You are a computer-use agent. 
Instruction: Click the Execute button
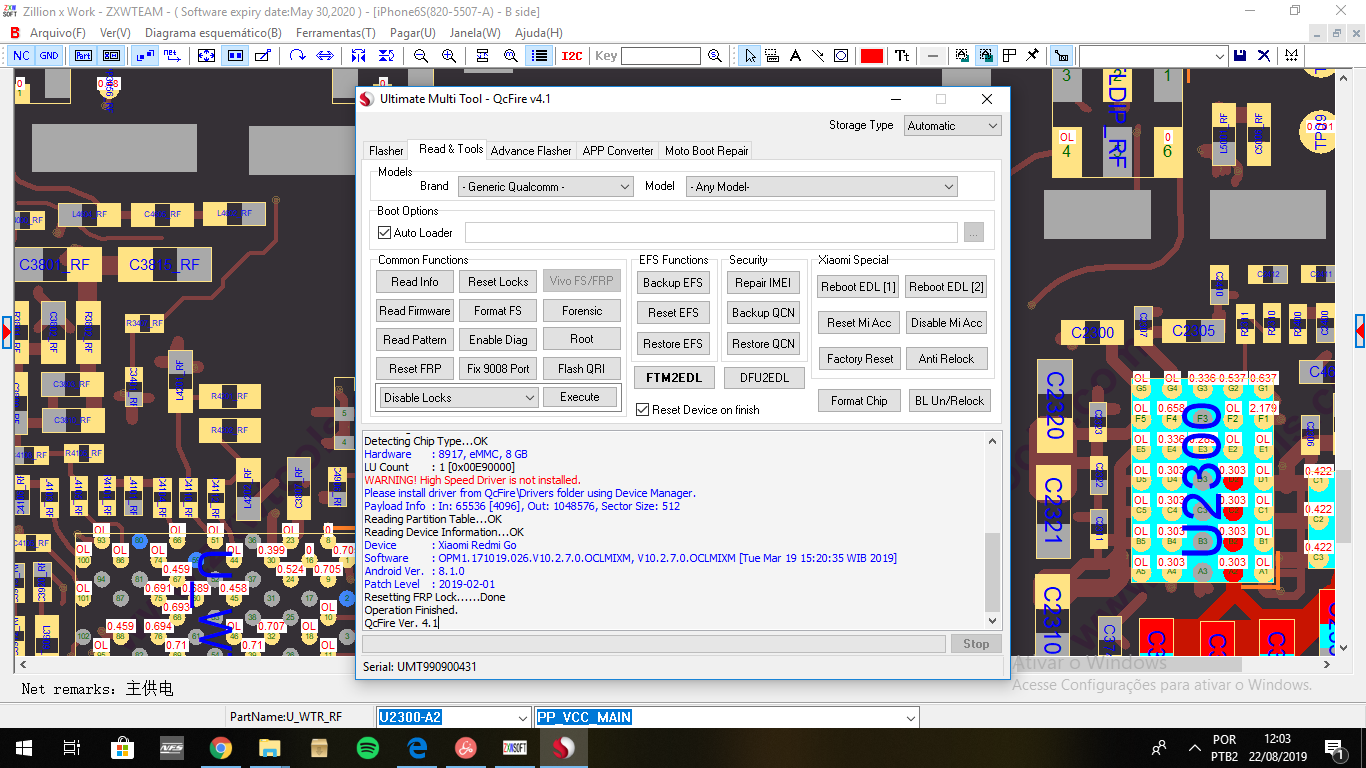(580, 398)
